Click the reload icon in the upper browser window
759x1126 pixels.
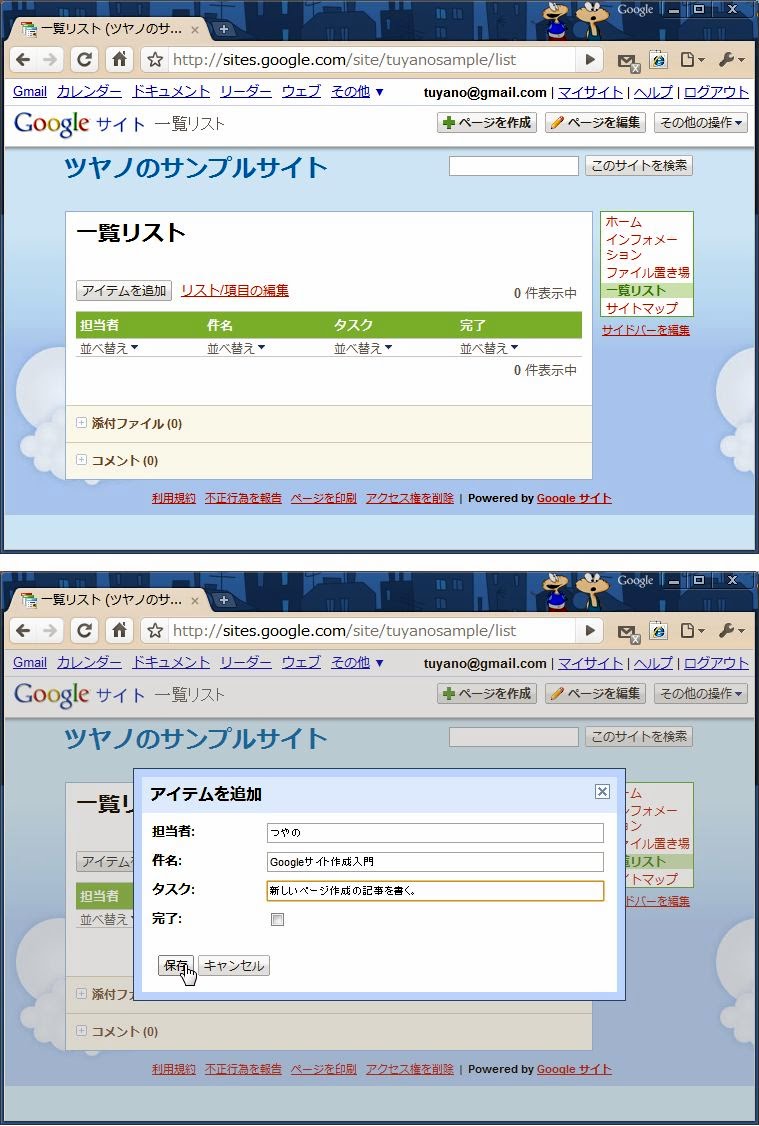[85, 60]
